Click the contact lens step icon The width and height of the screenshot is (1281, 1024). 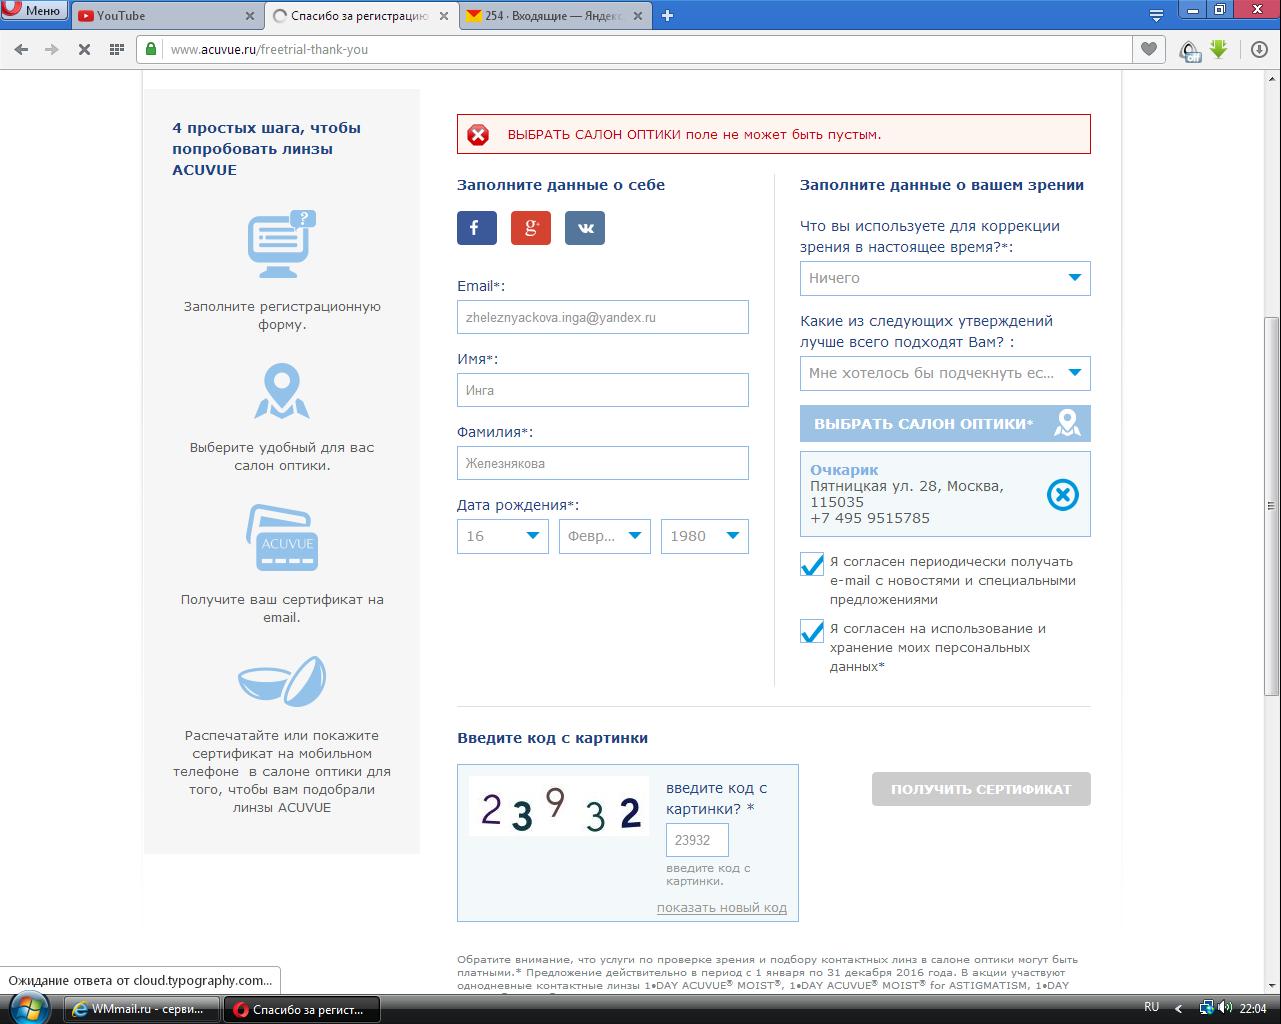(x=282, y=680)
